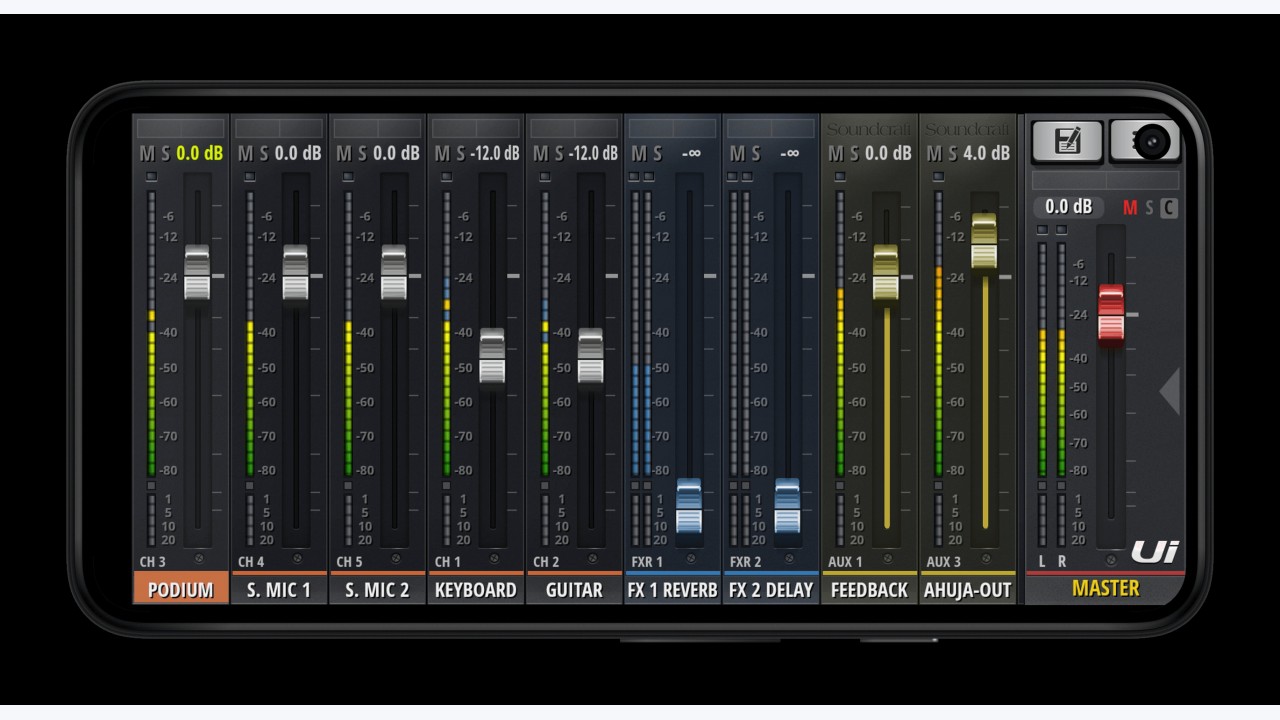
Task: Click the AHUJA-OUT 4.0 dB readout
Action: pyautogui.click(x=986, y=154)
